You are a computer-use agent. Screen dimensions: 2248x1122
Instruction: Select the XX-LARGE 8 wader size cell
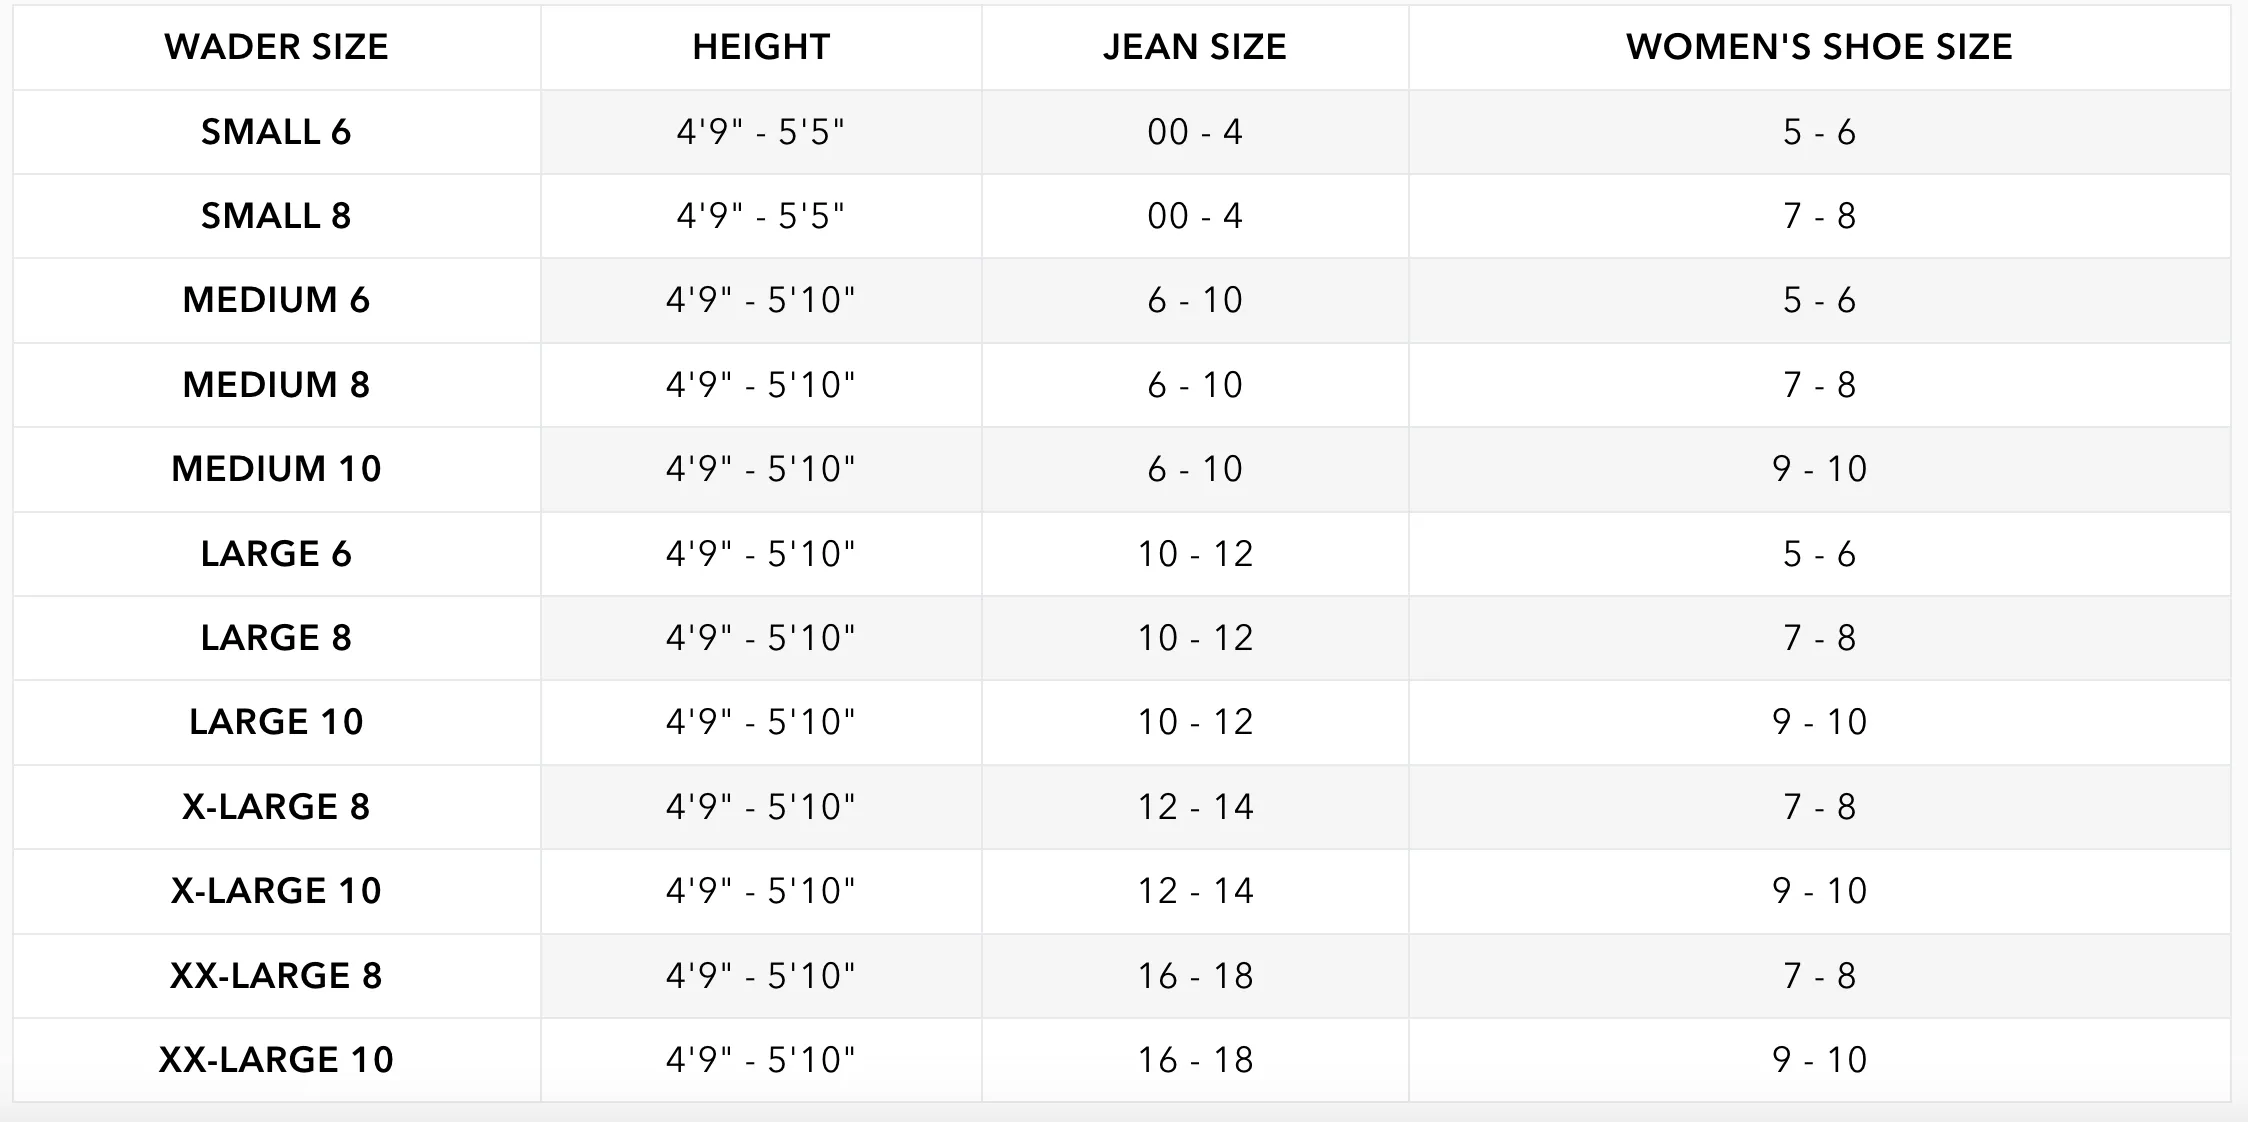coord(276,976)
